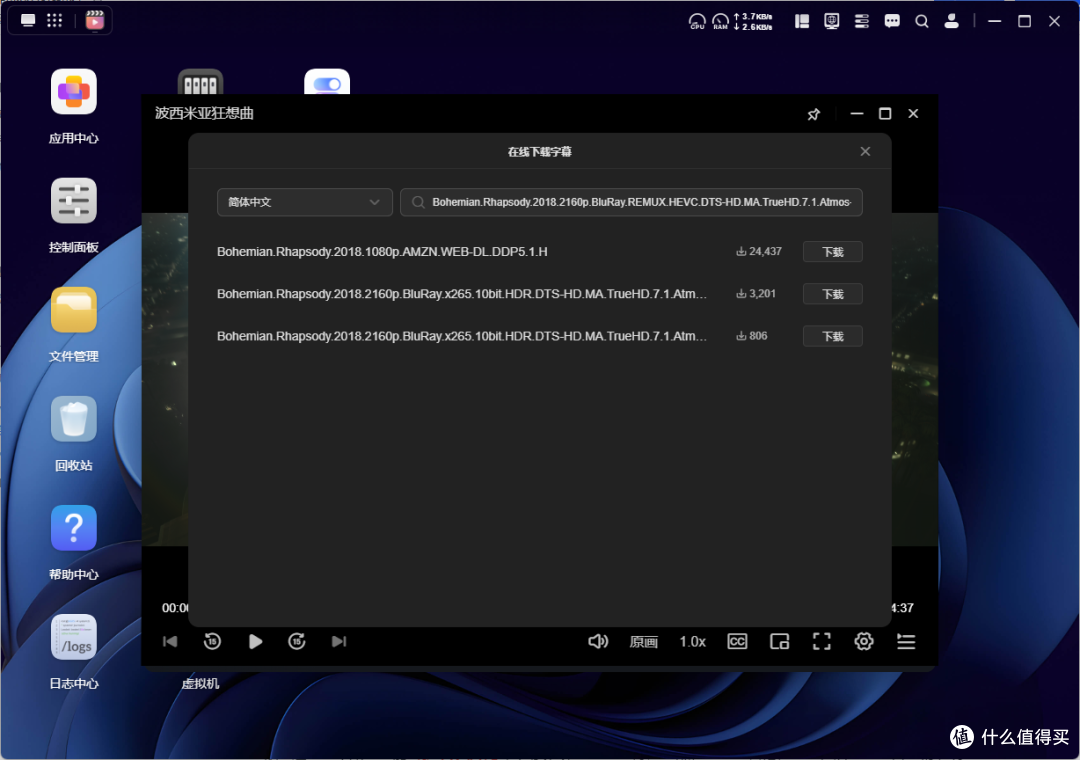Play the video
Image resolution: width=1080 pixels, height=760 pixels.
tap(255, 641)
